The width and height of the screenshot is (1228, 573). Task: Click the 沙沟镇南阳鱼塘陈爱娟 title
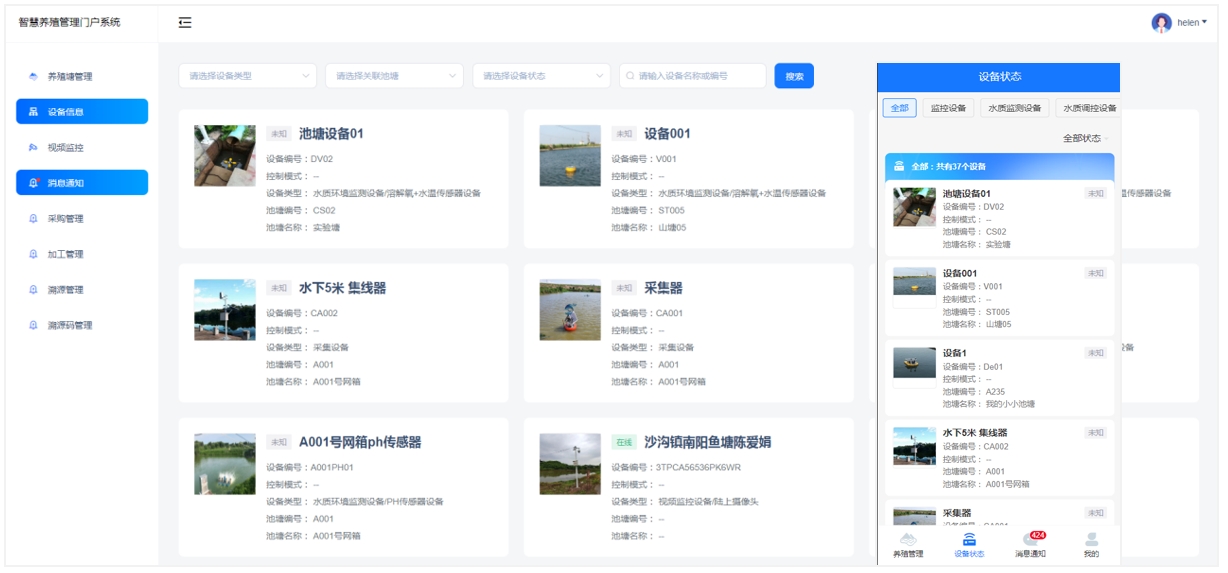[707, 442]
